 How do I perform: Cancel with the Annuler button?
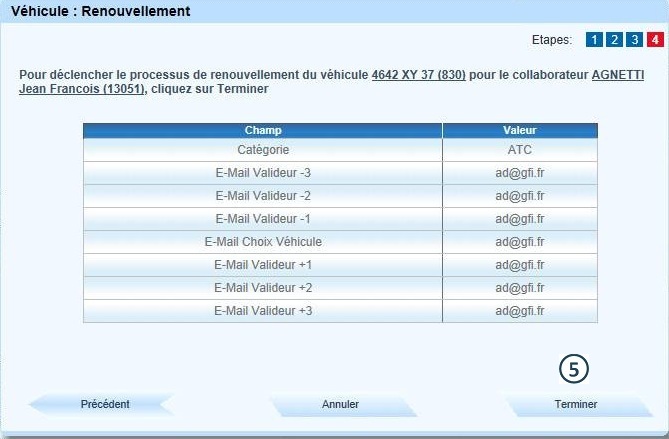(341, 404)
